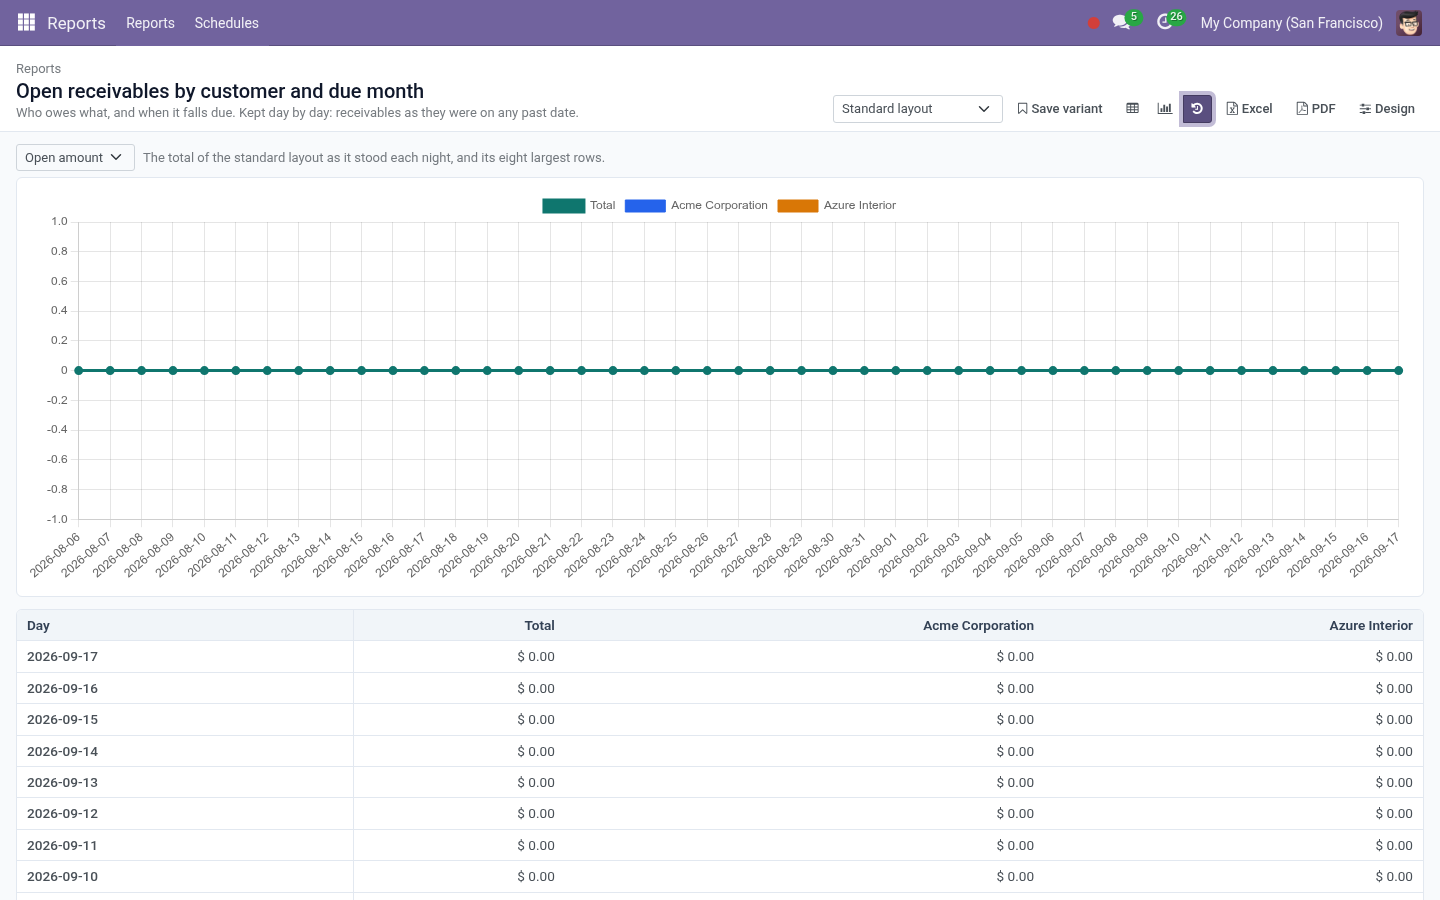Switch company via My Company (San Francisco)
The height and width of the screenshot is (900, 1440).
[x=1291, y=23]
